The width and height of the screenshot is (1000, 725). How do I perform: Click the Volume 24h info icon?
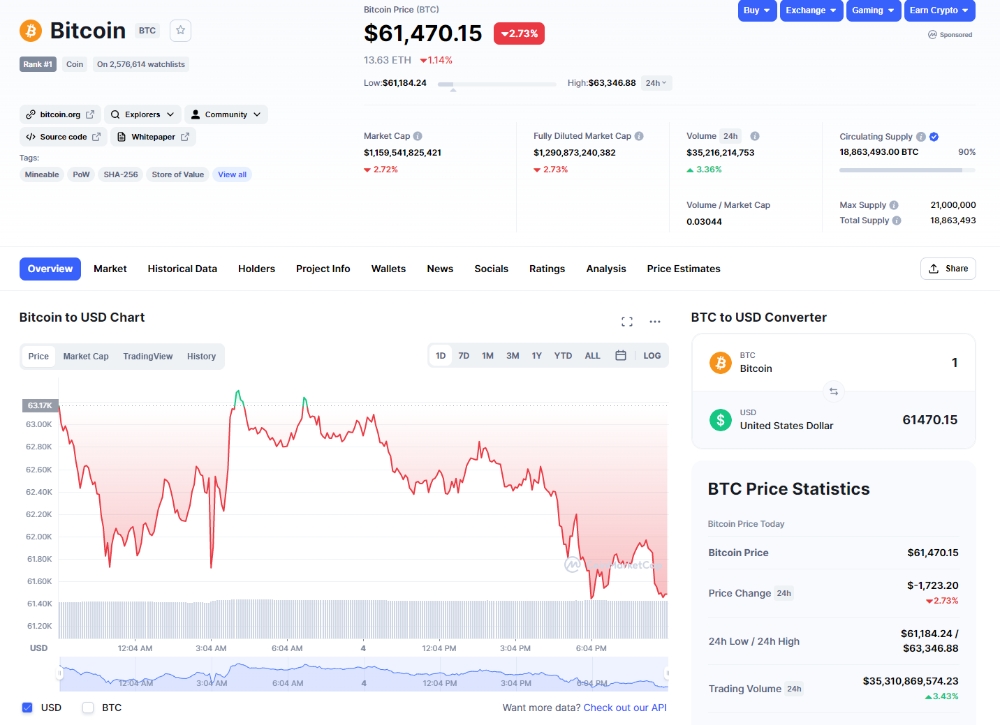tap(754, 136)
